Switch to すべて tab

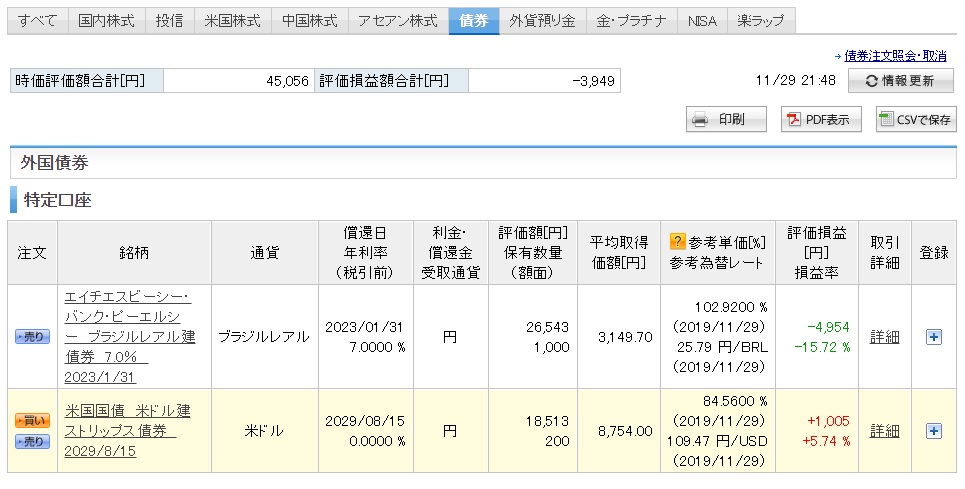pyautogui.click(x=37, y=21)
